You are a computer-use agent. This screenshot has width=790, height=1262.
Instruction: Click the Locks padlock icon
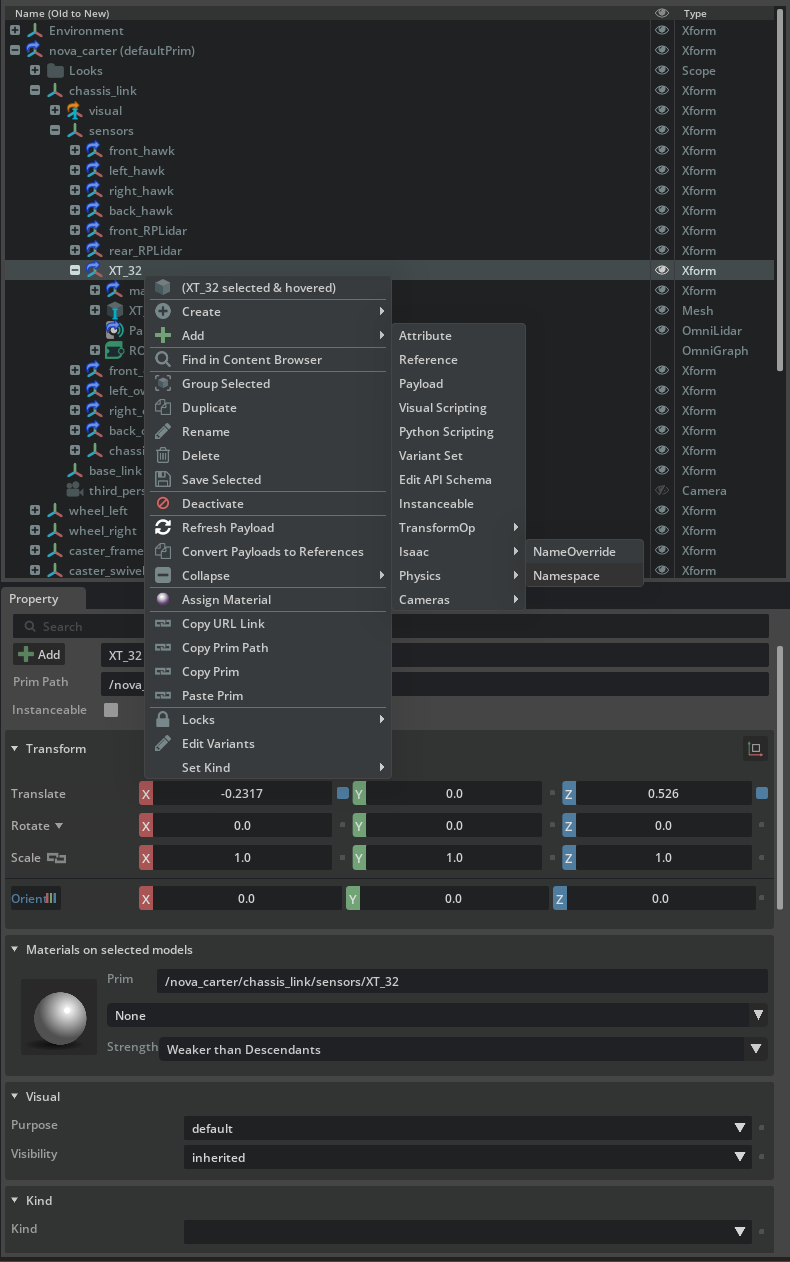tap(163, 720)
